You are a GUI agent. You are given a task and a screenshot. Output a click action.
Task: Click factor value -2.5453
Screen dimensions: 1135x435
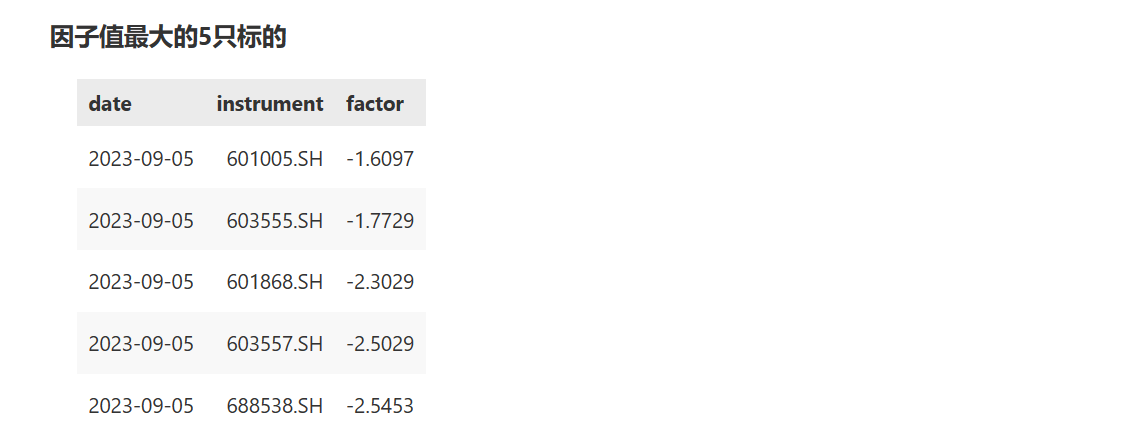[x=380, y=406]
